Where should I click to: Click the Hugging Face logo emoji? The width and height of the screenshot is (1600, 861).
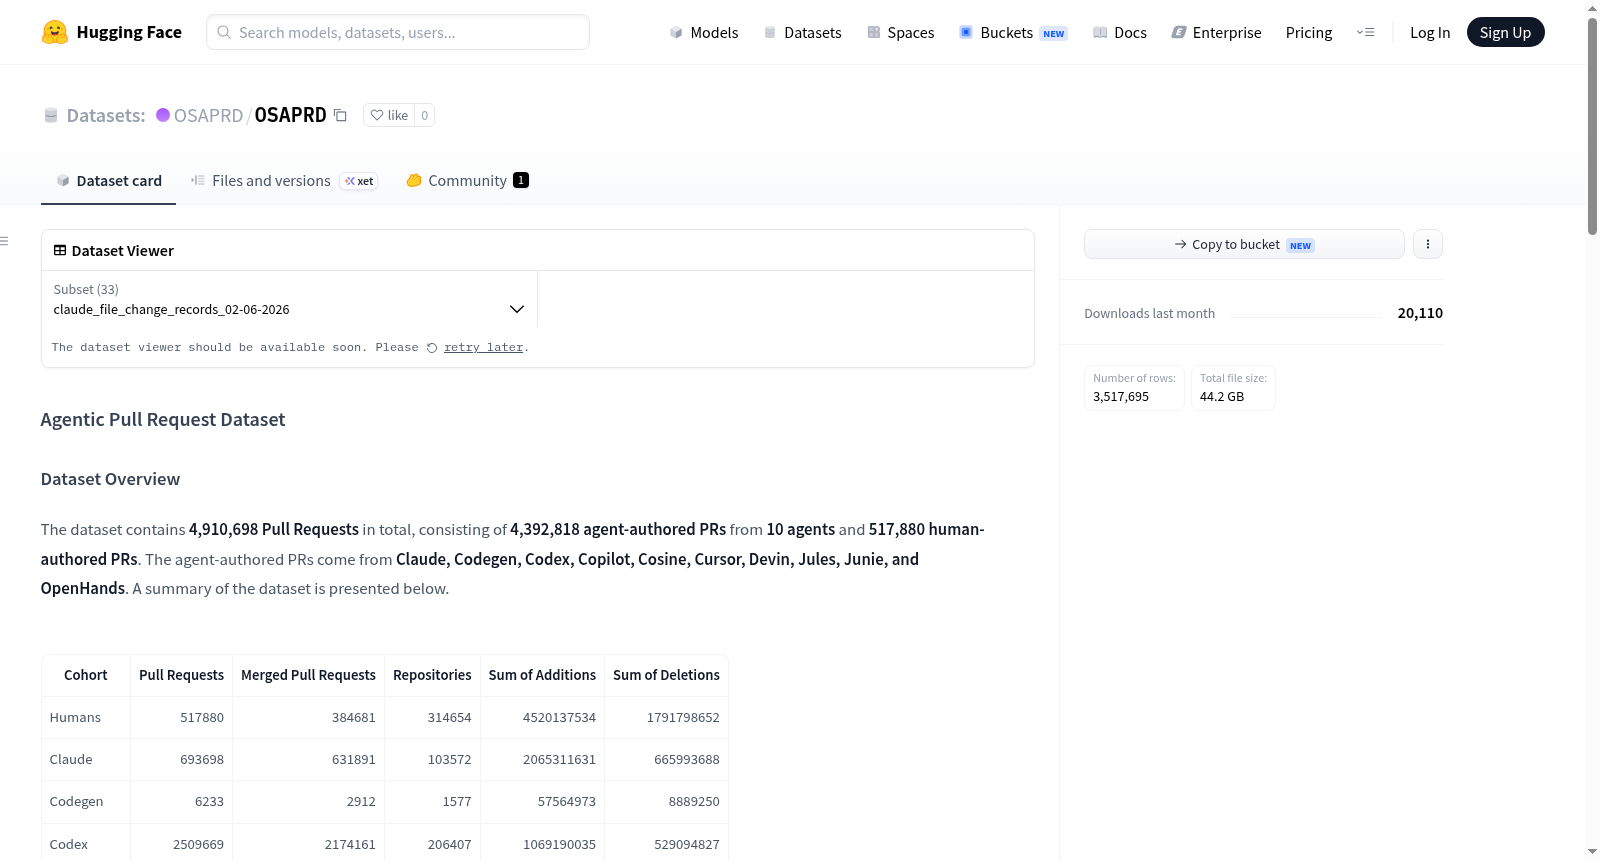point(55,32)
